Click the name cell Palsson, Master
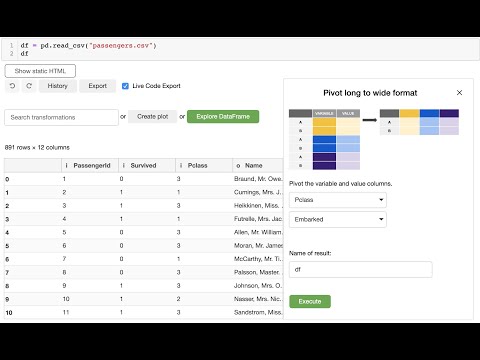Screen dimensions: 480x360 (258, 272)
